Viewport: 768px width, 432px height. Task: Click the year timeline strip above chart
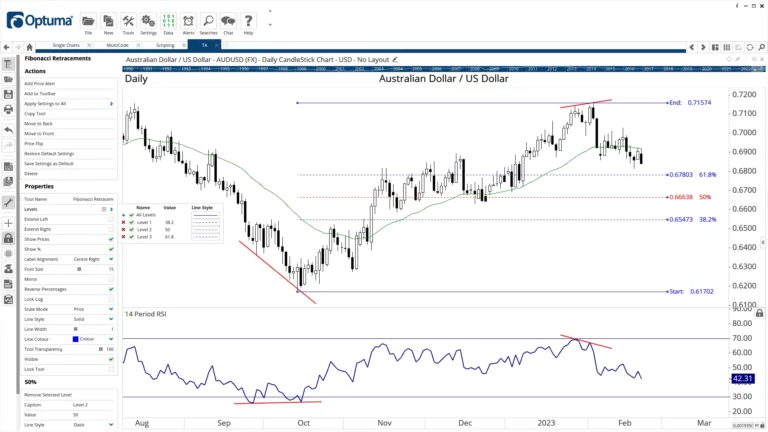pyautogui.click(x=443, y=69)
